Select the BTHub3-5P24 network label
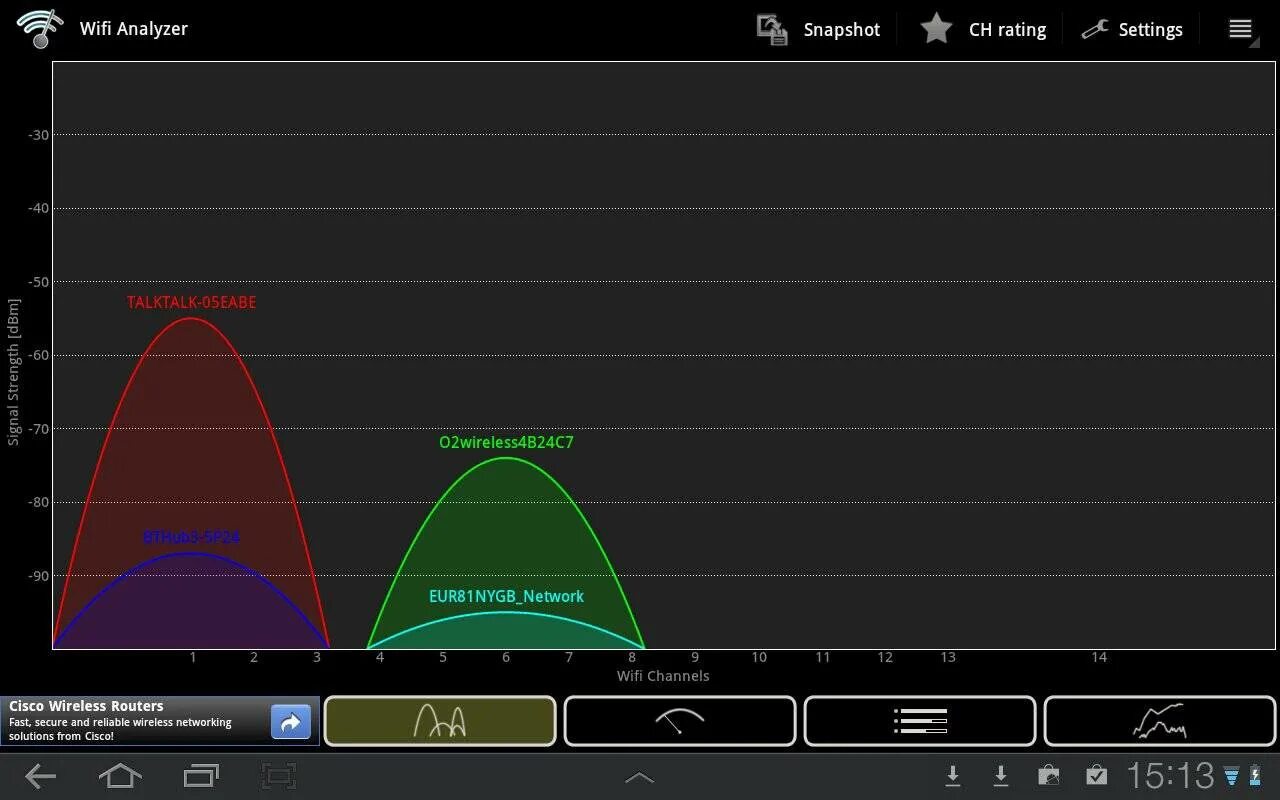1280x800 pixels. [x=191, y=537]
